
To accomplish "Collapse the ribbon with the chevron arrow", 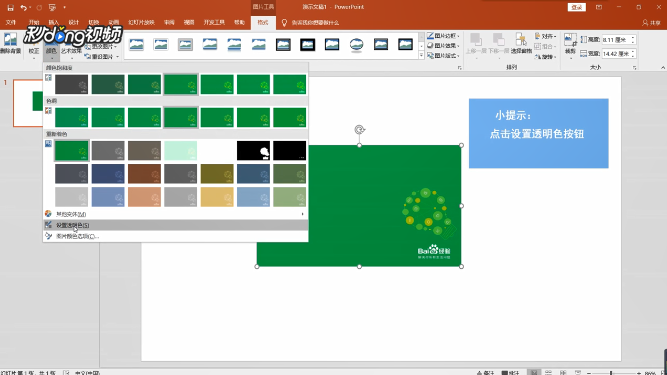I will tap(662, 68).
